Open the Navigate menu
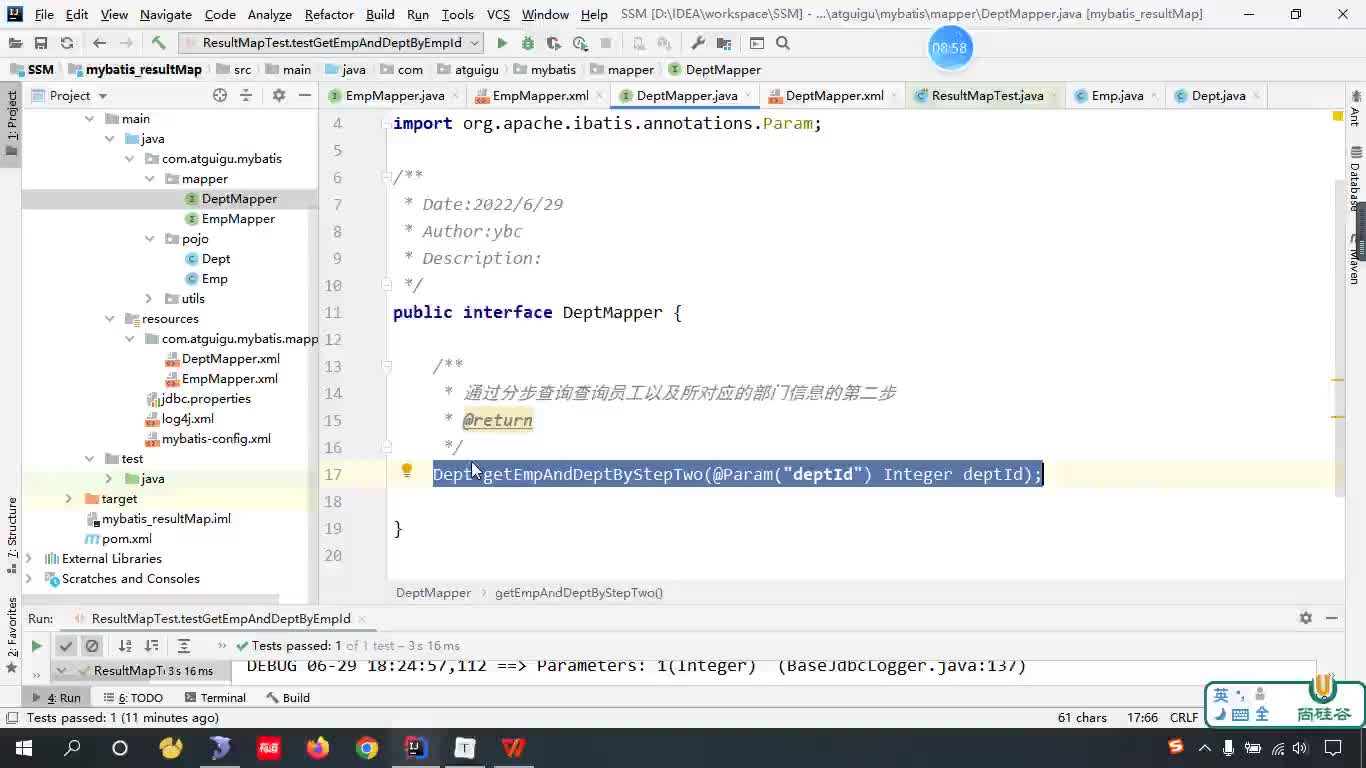Viewport: 1366px width, 768px height. point(165,14)
